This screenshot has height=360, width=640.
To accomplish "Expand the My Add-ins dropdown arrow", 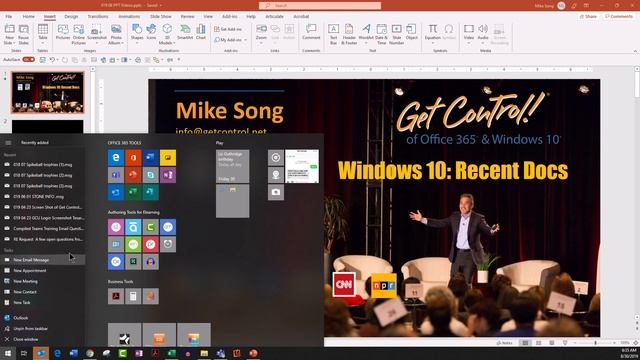I will [245, 40].
